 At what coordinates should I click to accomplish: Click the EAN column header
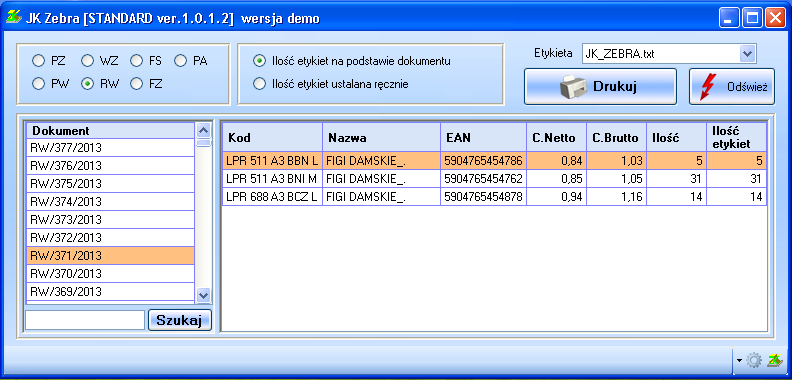coord(483,137)
